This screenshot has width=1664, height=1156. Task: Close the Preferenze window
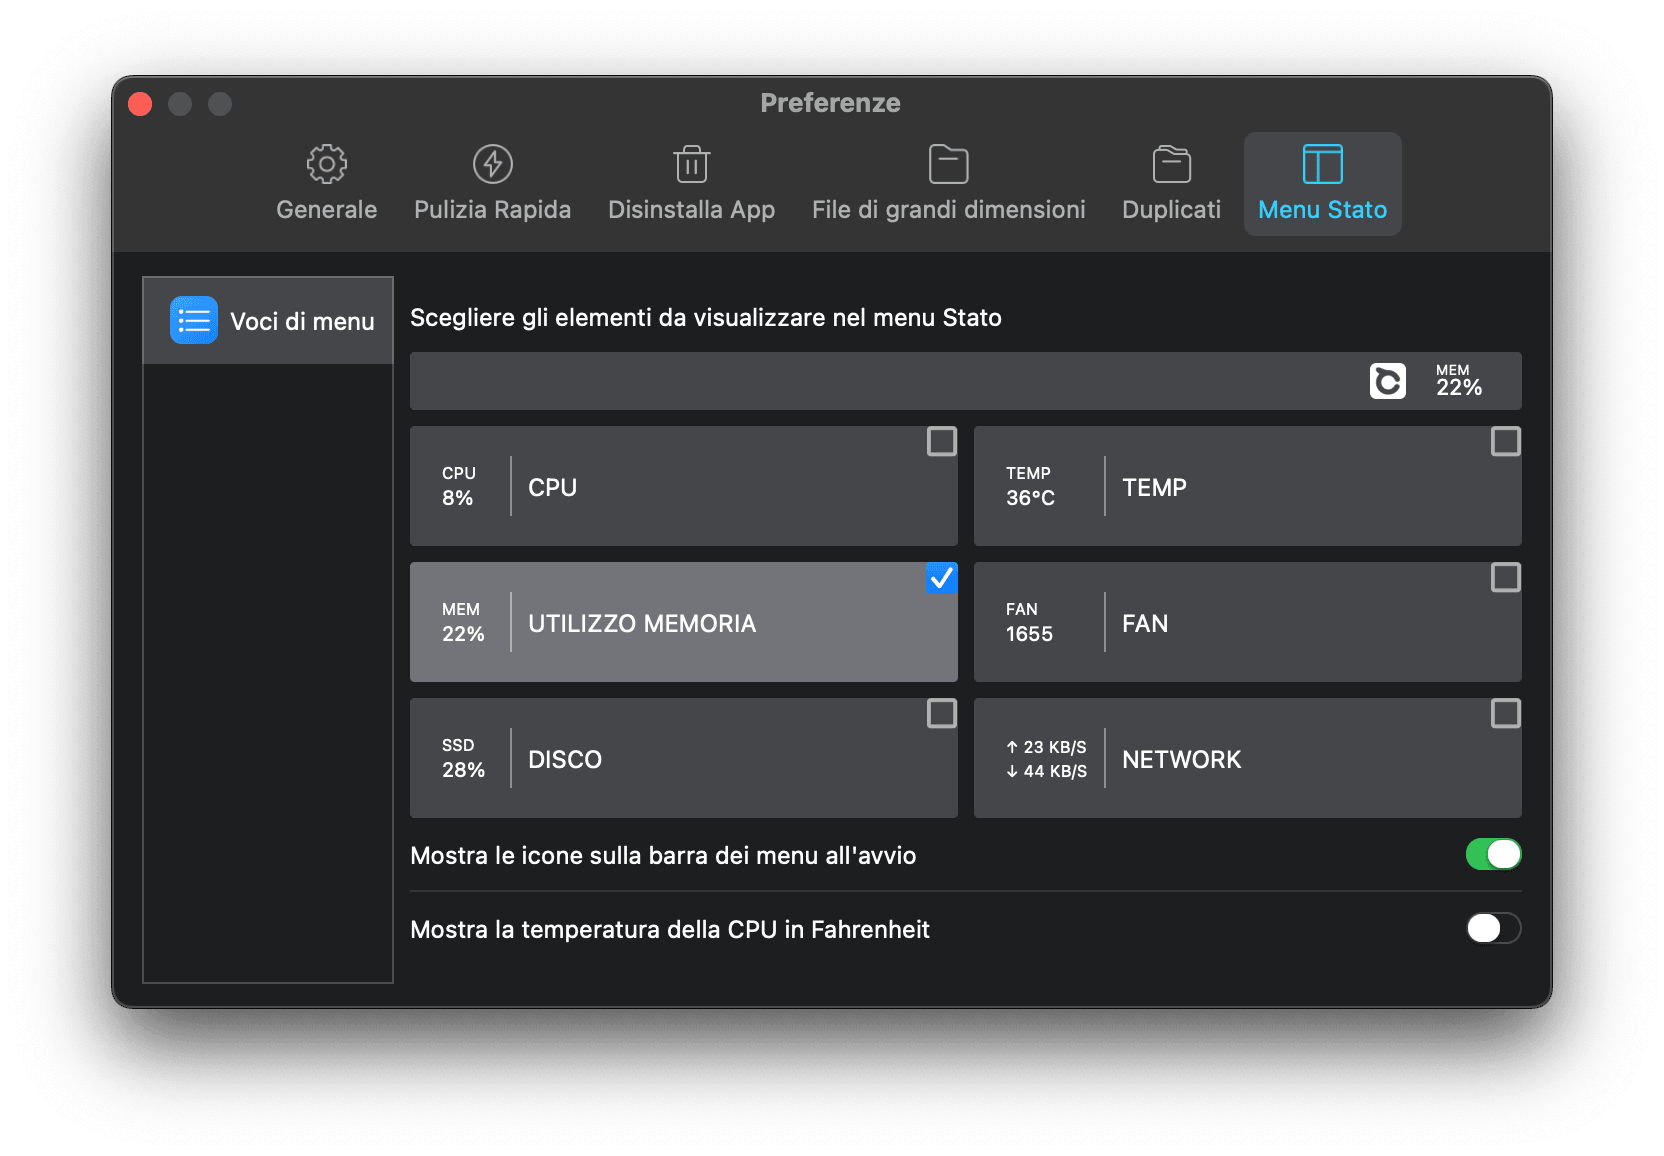(x=140, y=104)
